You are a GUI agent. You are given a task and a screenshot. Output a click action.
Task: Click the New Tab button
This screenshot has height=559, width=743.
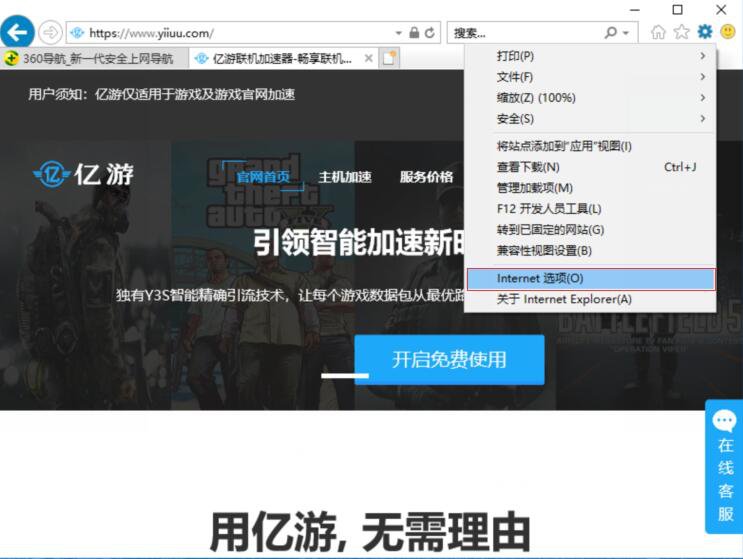[x=390, y=58]
